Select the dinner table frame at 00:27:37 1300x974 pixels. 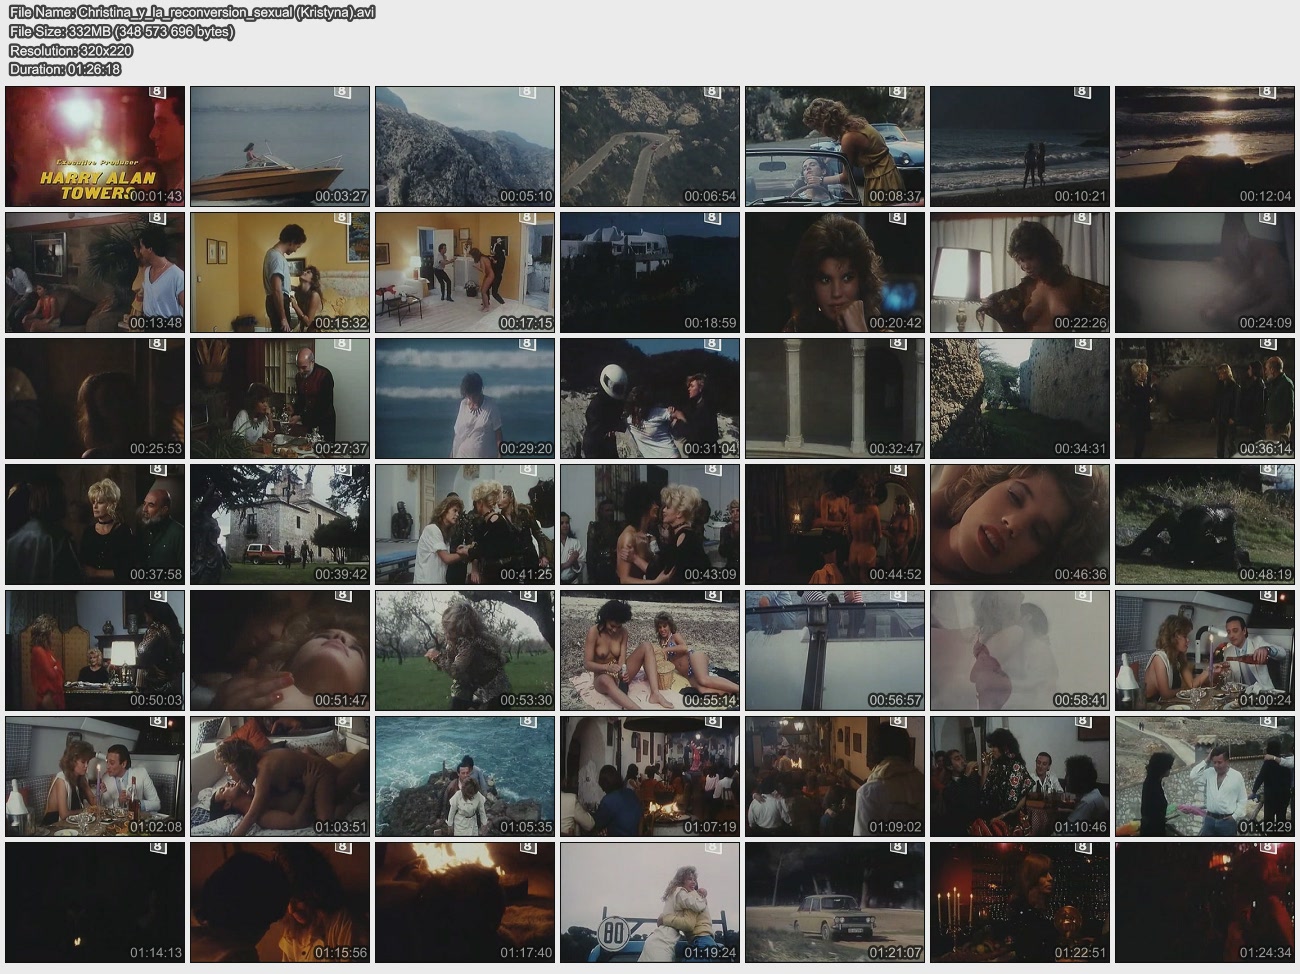(x=280, y=398)
